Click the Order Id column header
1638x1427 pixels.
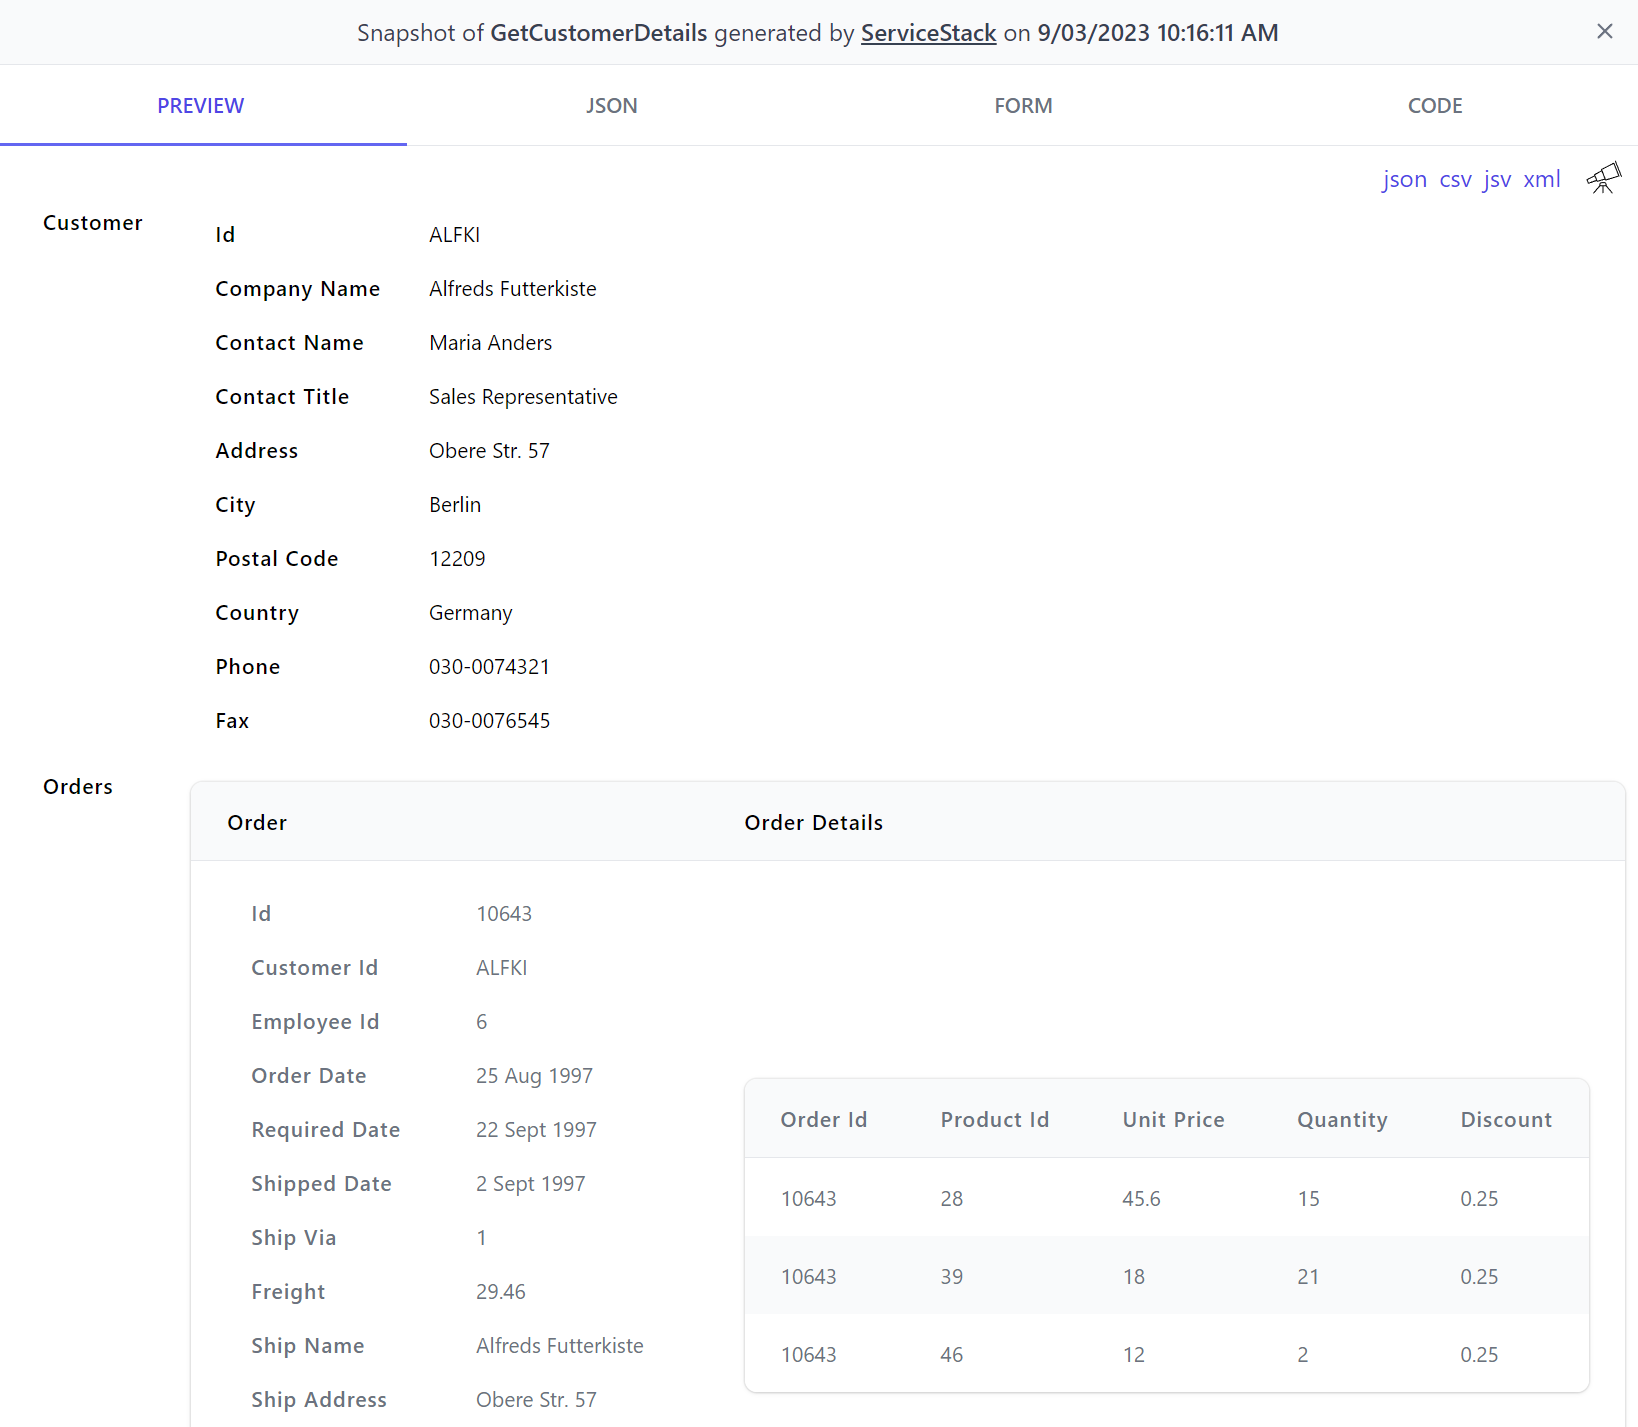click(824, 1120)
